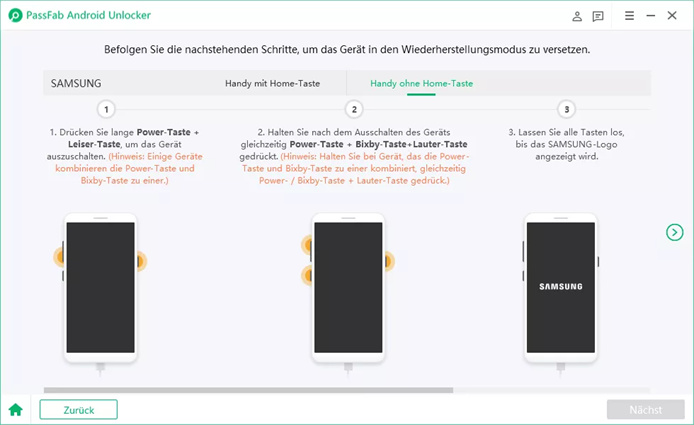This screenshot has height=425, width=694.
Task: Open the feedback message icon
Action: point(598,16)
